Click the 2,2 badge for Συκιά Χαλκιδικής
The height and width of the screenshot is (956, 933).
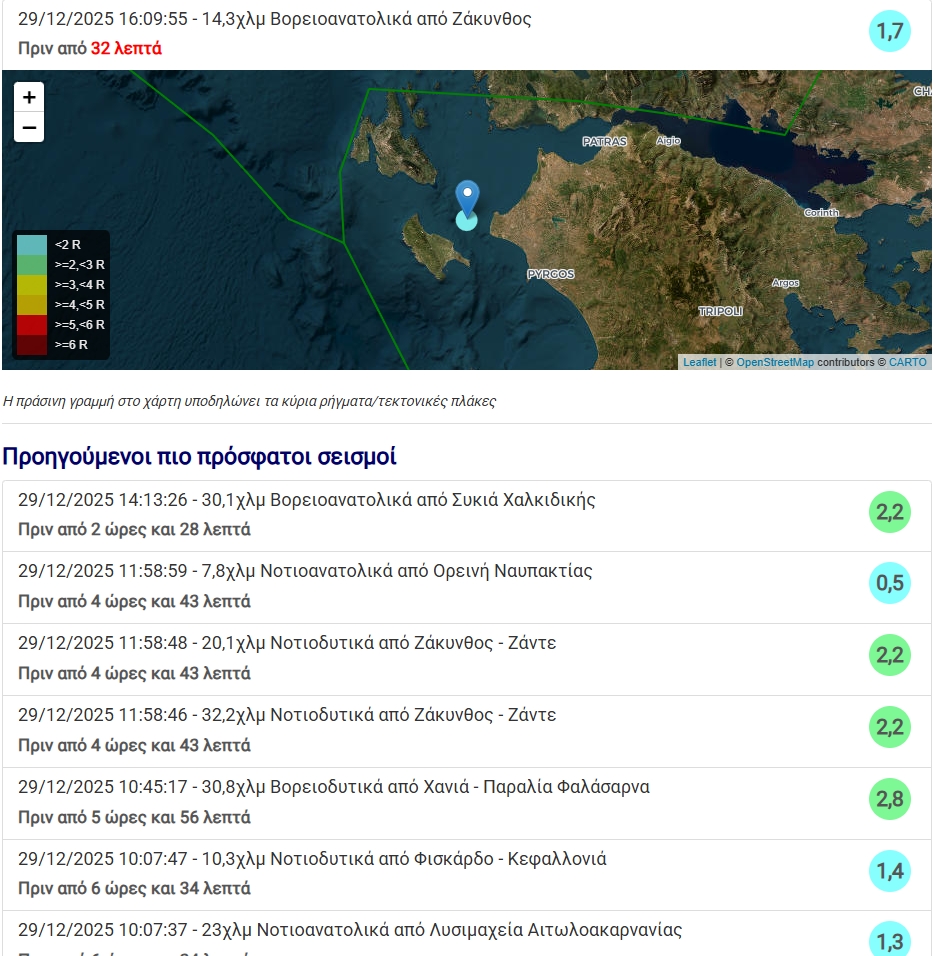[889, 512]
